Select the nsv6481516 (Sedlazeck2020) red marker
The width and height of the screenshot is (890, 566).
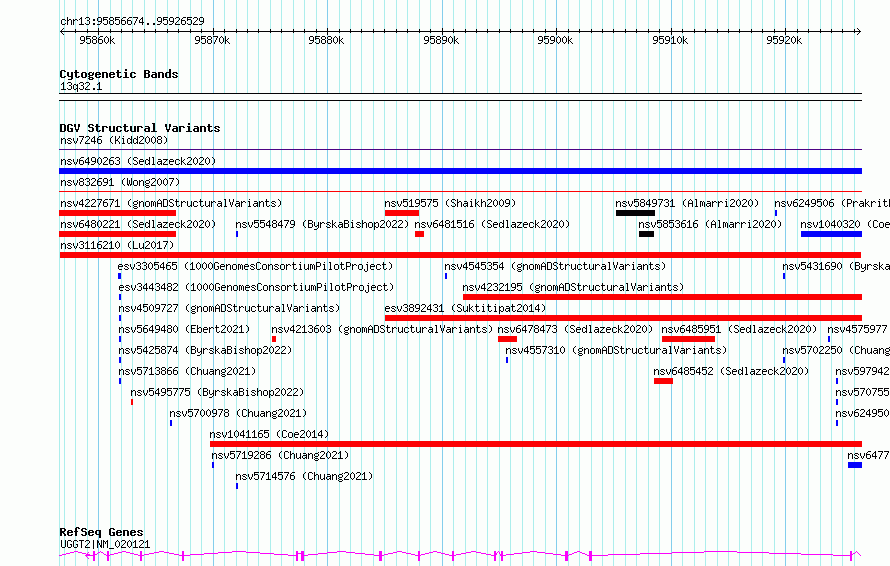coord(419,234)
